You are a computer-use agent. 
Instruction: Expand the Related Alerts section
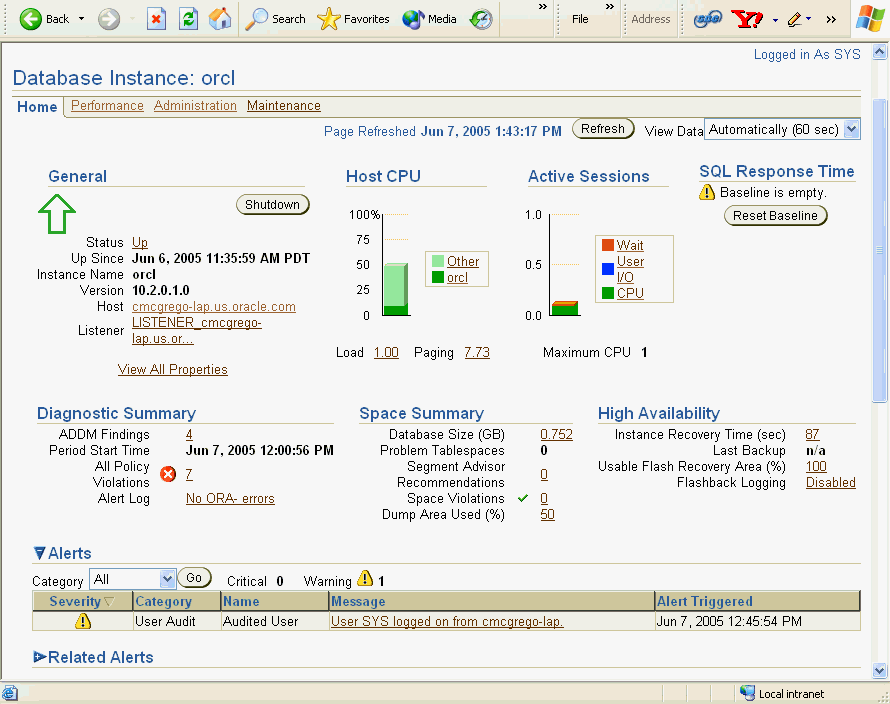click(x=42, y=657)
